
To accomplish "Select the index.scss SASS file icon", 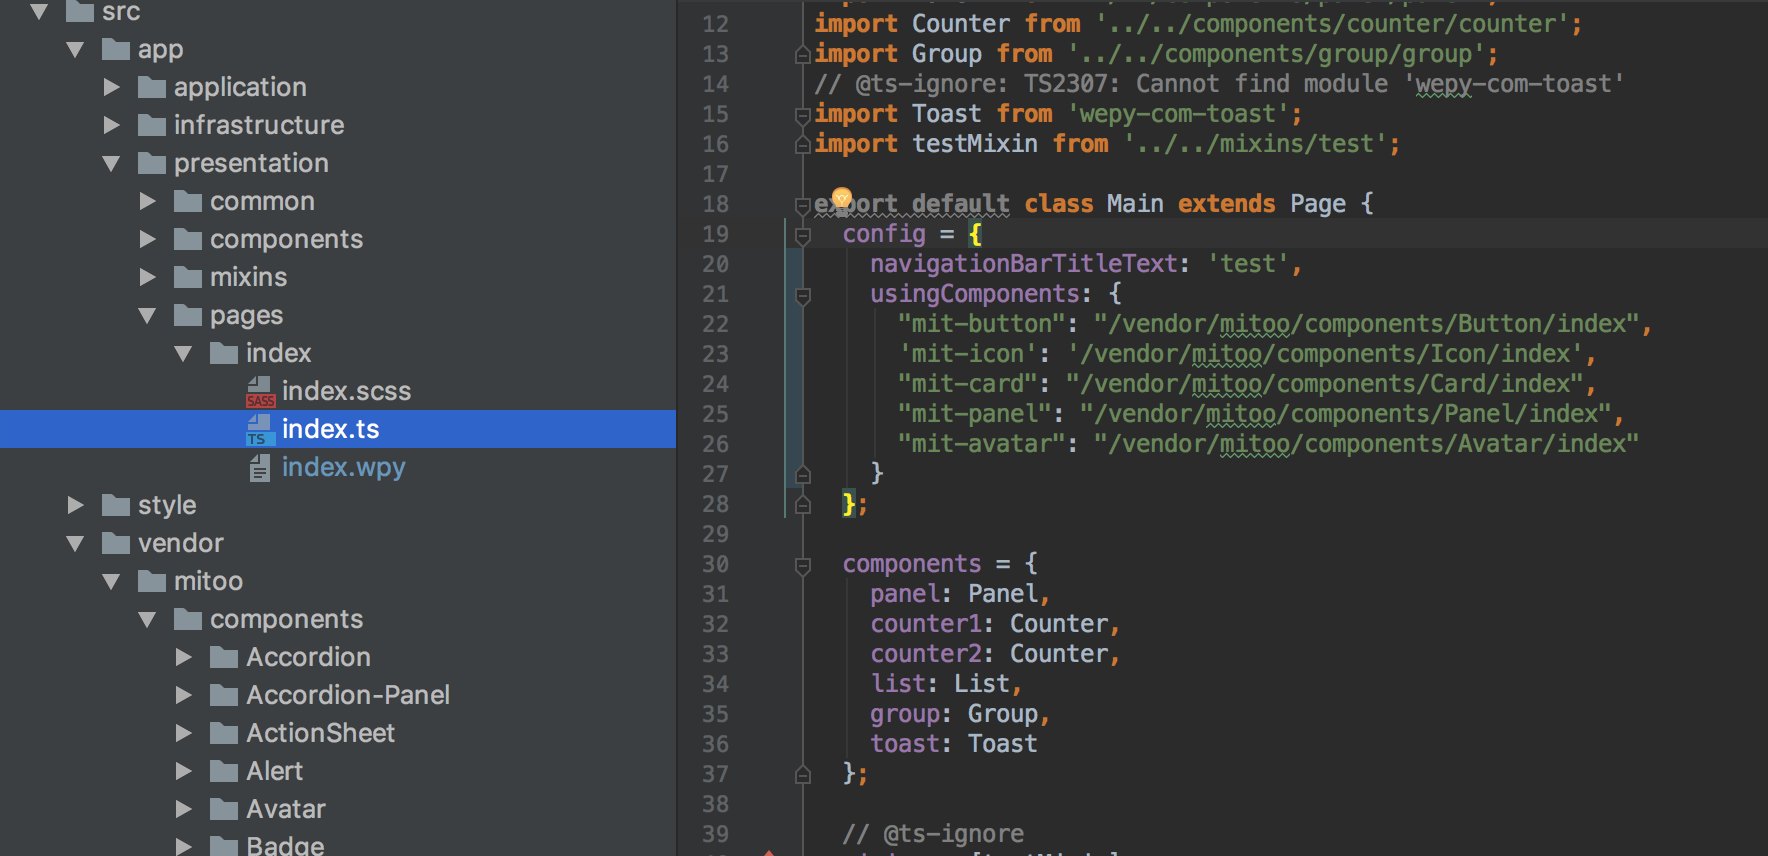I will click(x=260, y=391).
